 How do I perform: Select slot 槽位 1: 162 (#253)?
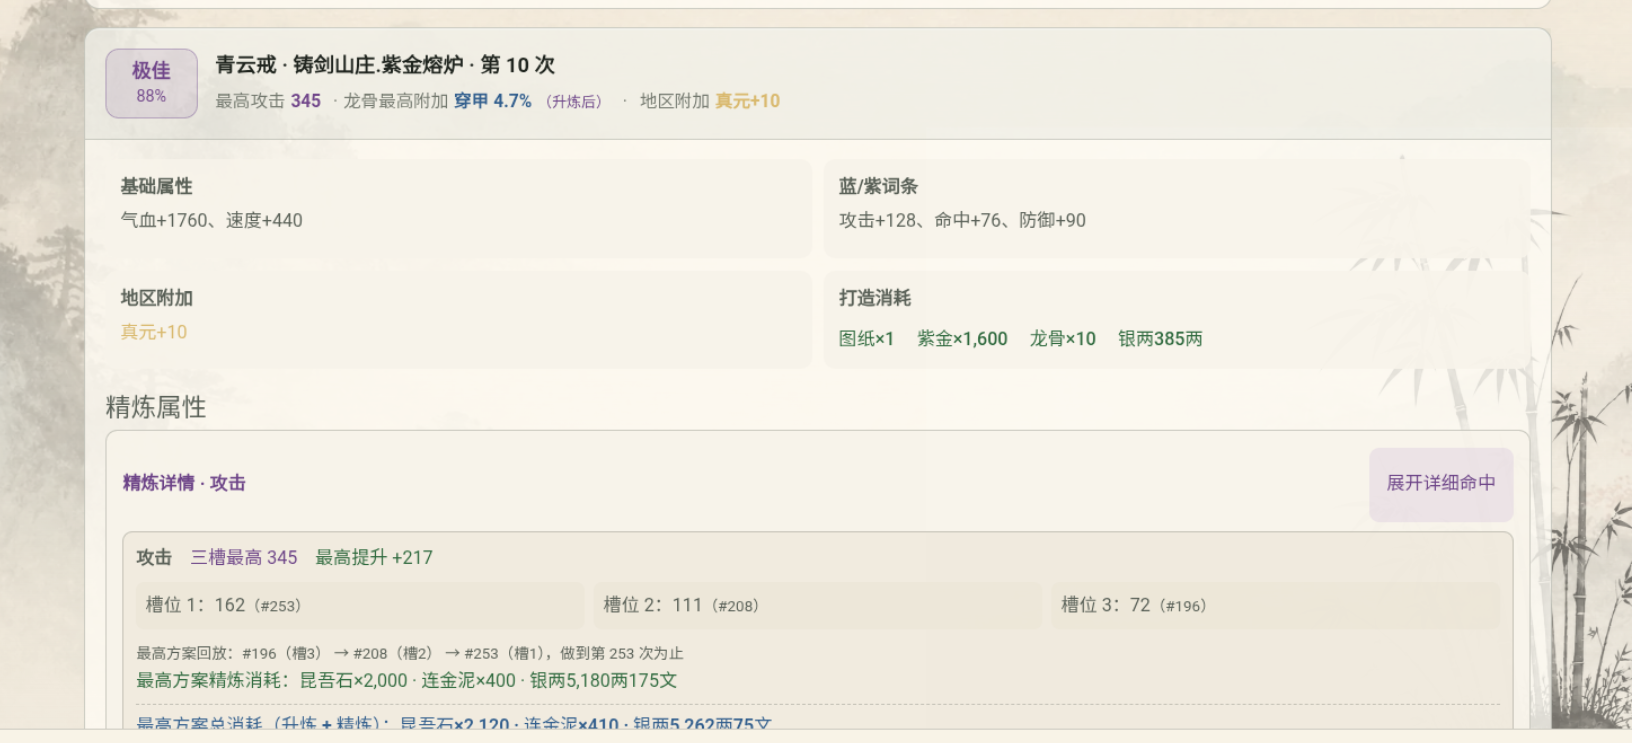(x=359, y=605)
